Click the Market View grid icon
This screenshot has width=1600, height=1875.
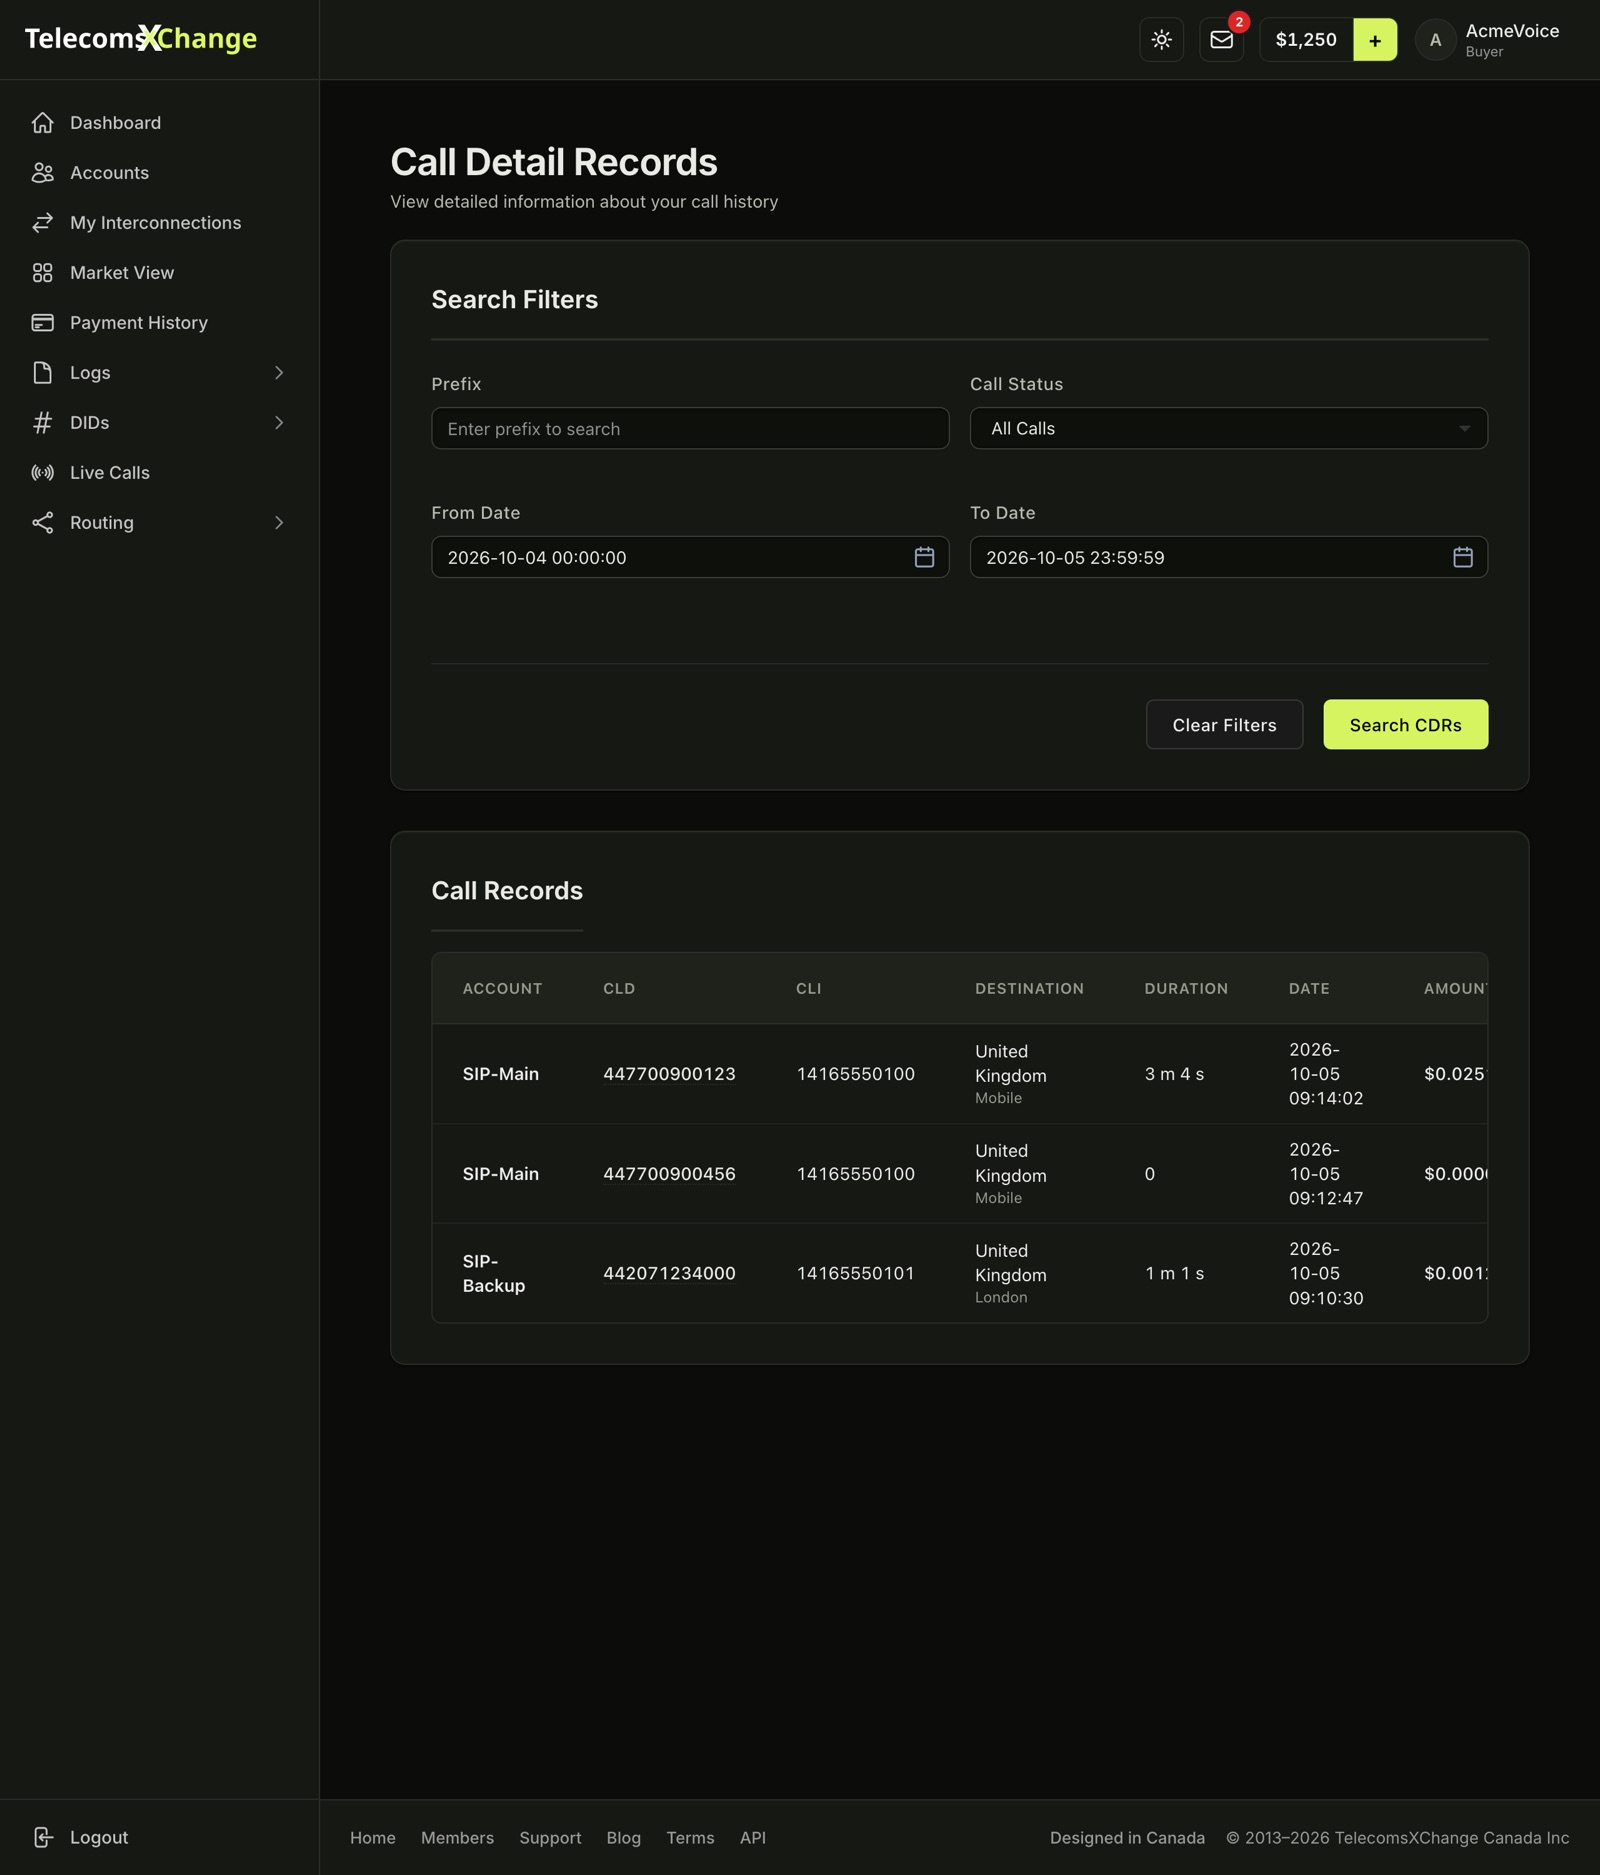coord(42,273)
